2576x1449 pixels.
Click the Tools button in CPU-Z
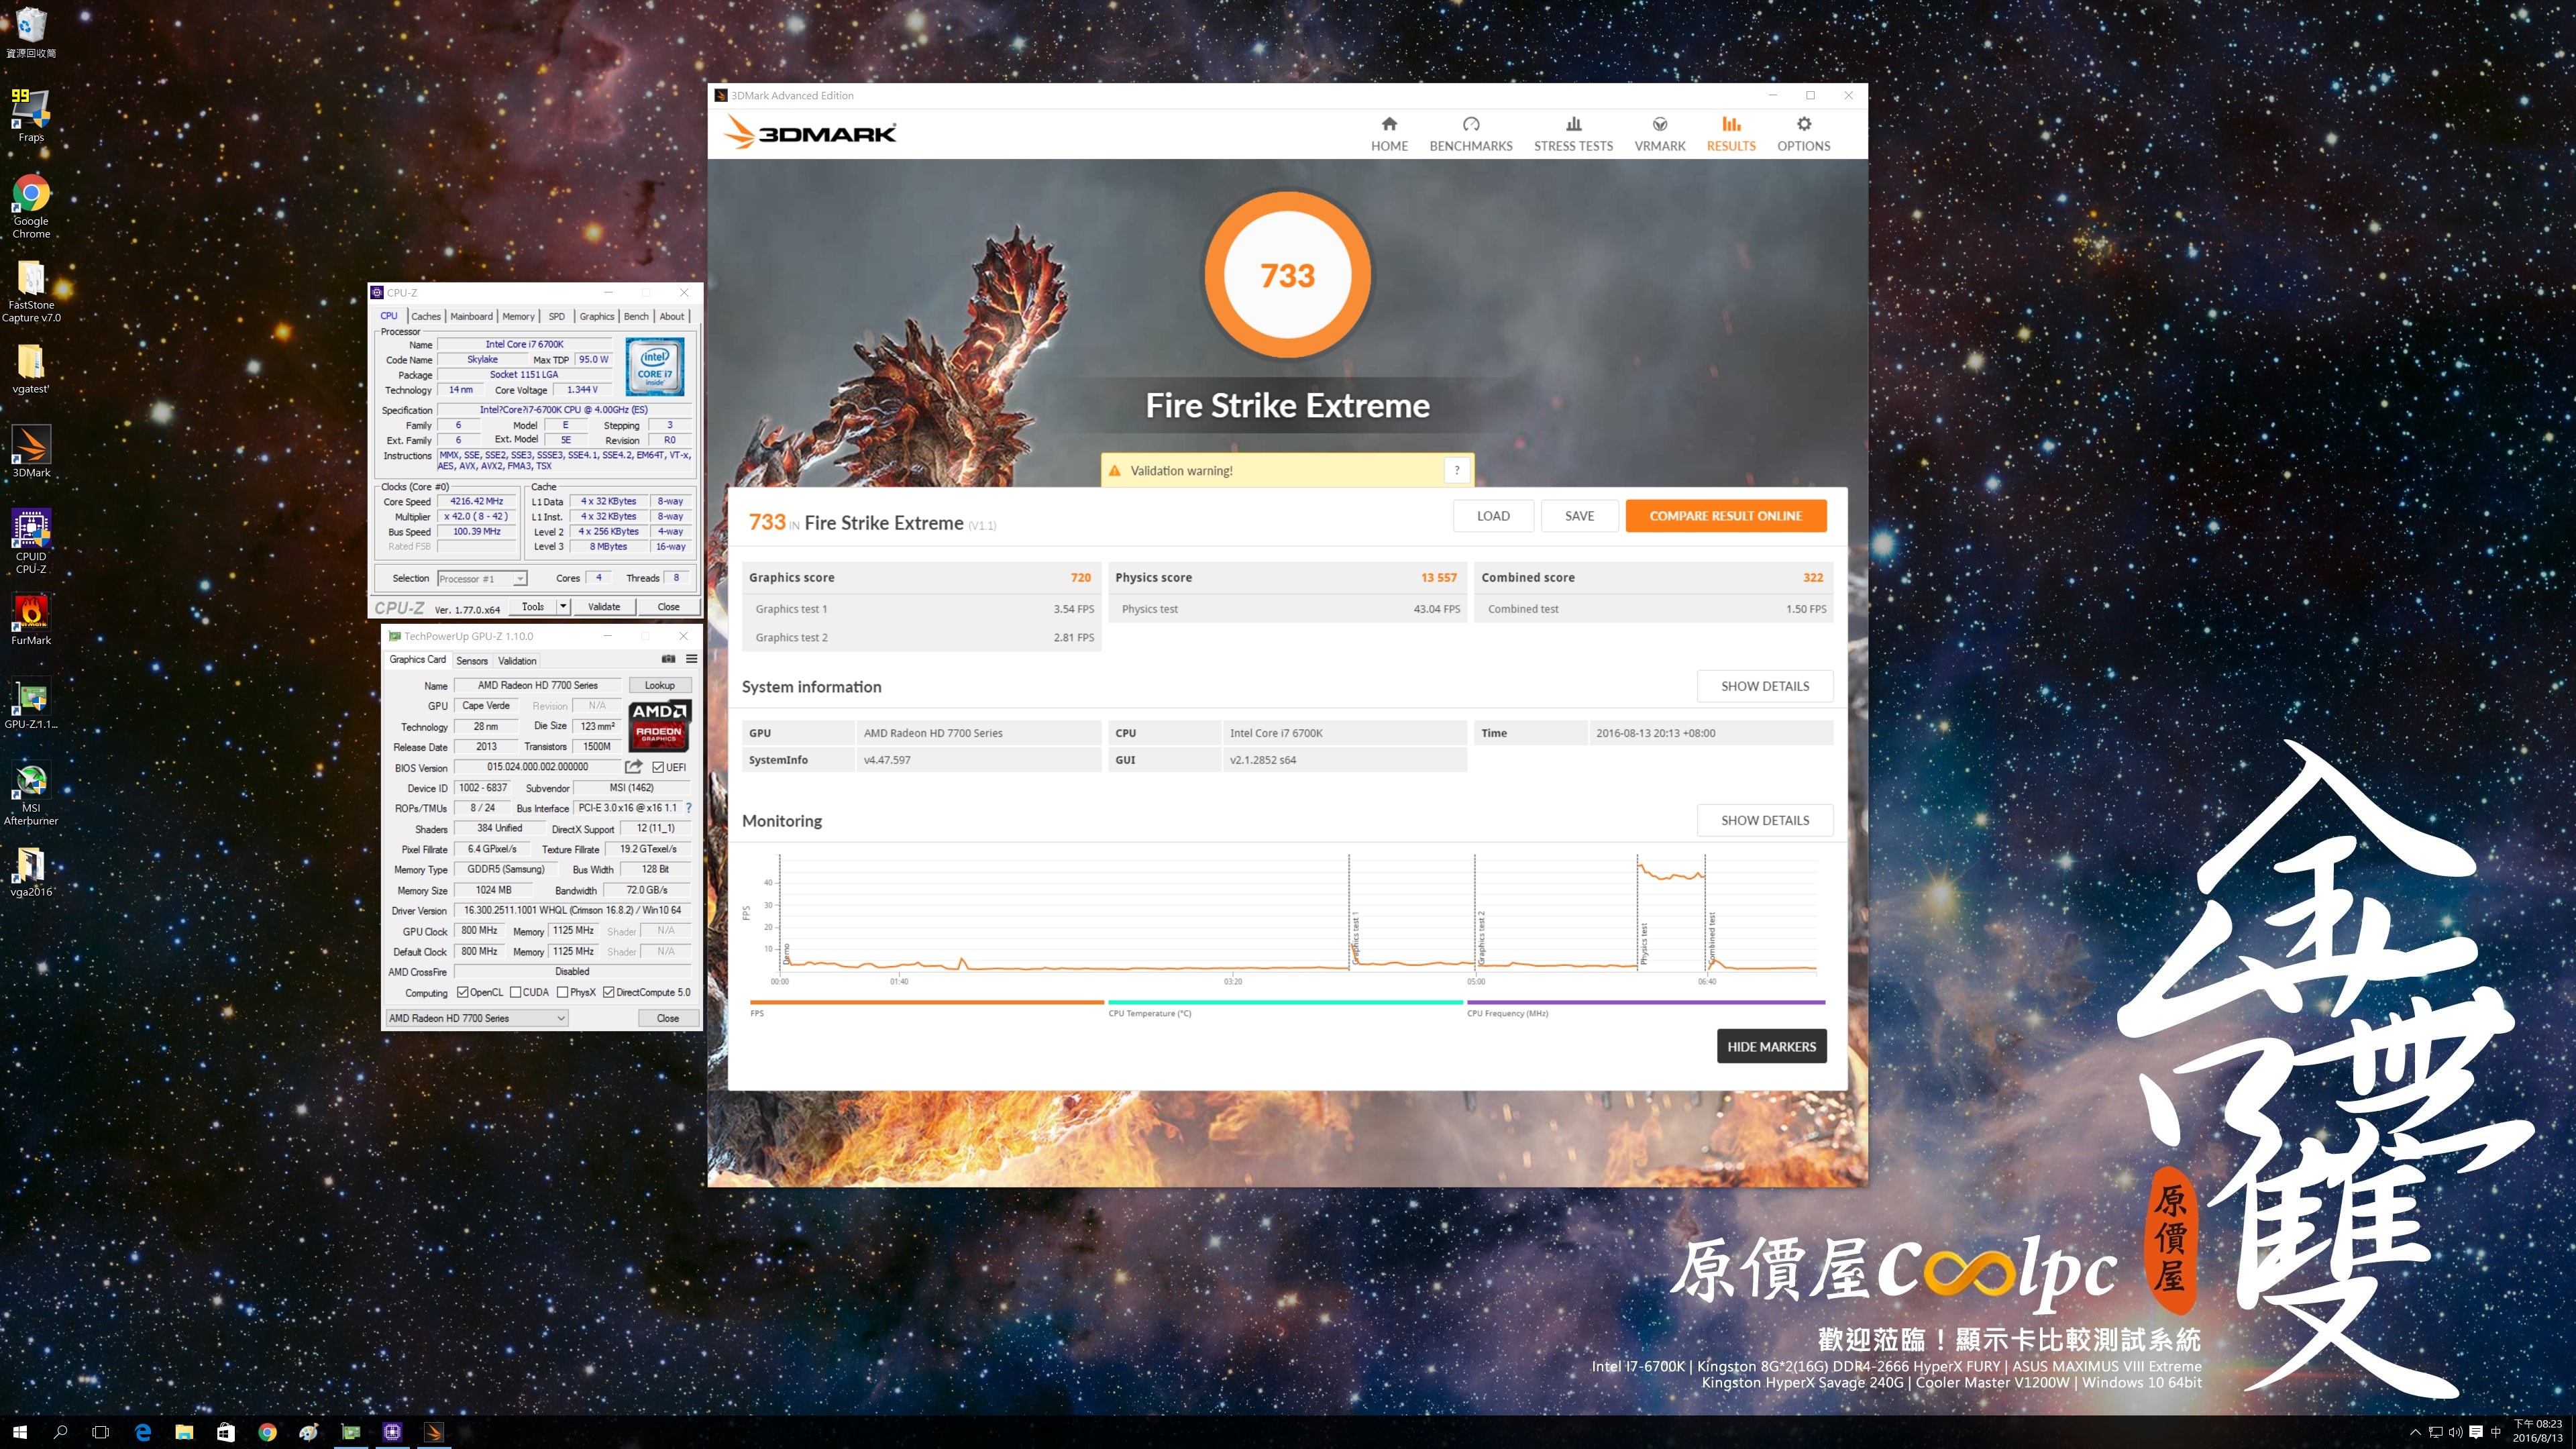pos(533,606)
